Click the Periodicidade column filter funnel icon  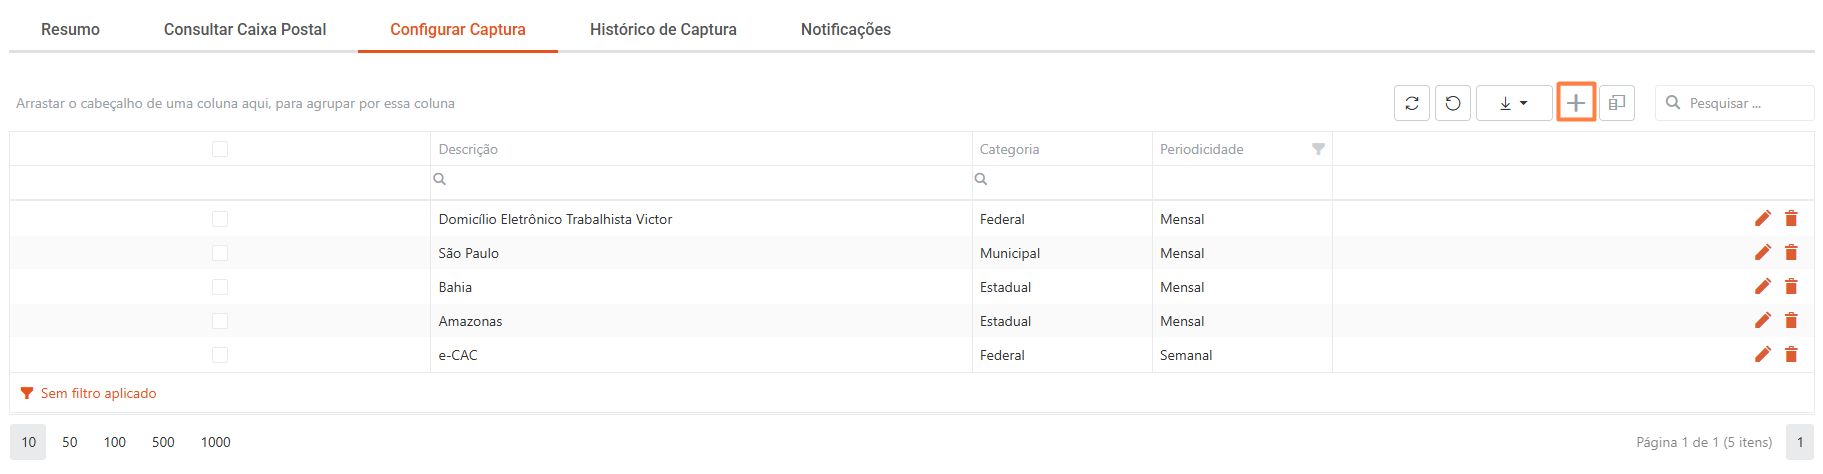tap(1318, 149)
